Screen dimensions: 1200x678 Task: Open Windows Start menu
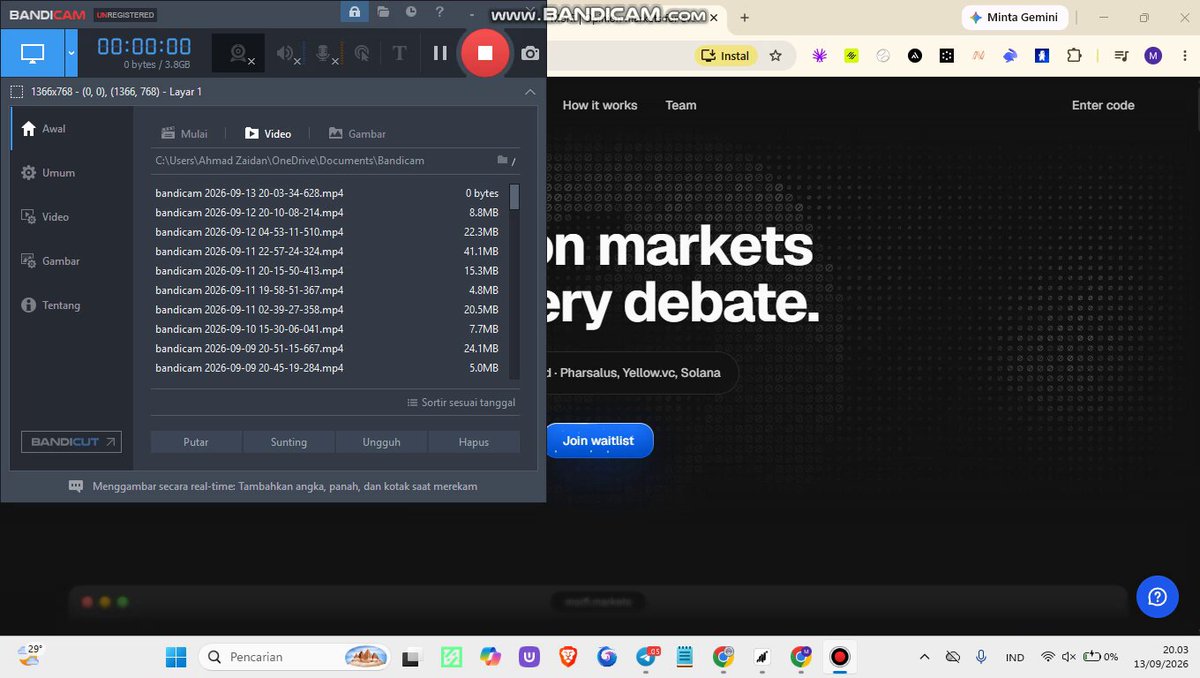point(176,657)
